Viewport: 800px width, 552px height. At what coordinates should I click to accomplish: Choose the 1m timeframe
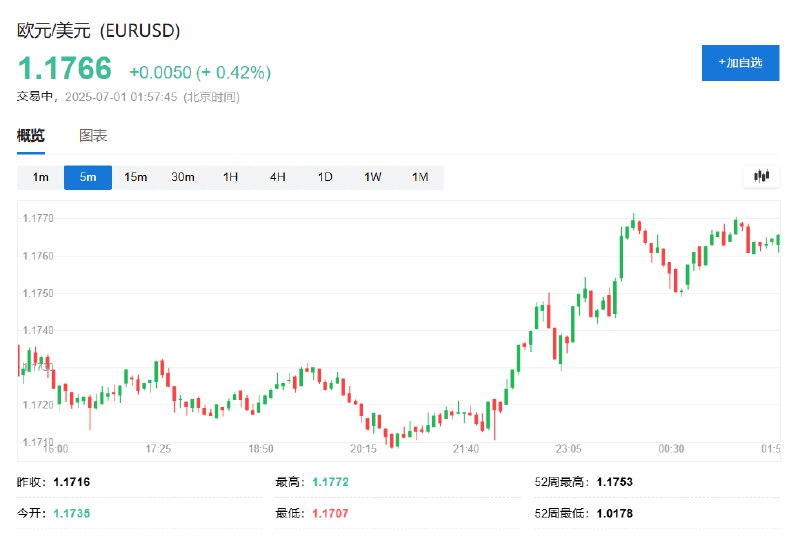(40, 177)
